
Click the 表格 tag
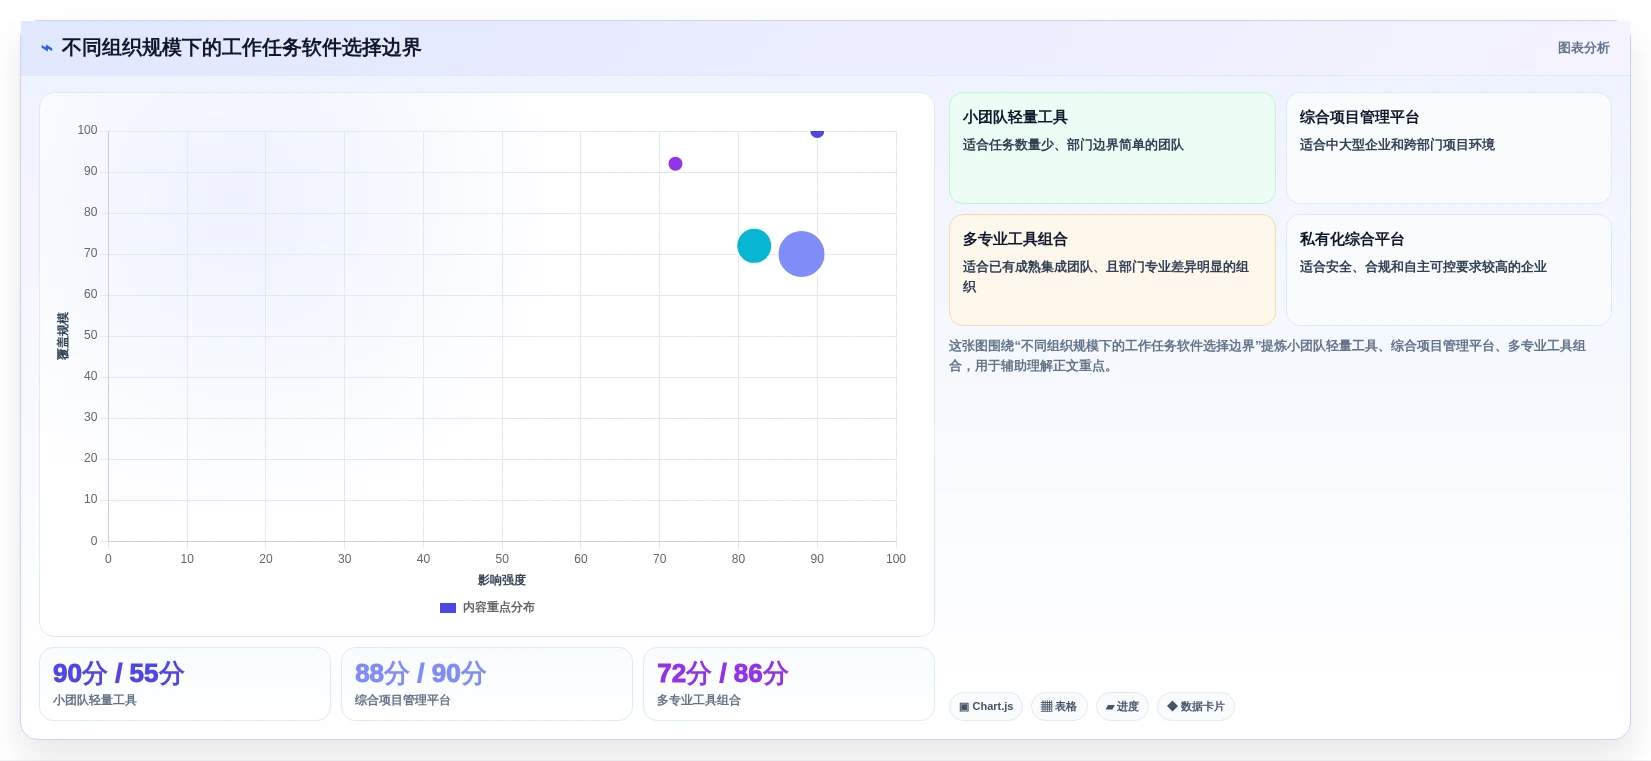[1059, 706]
